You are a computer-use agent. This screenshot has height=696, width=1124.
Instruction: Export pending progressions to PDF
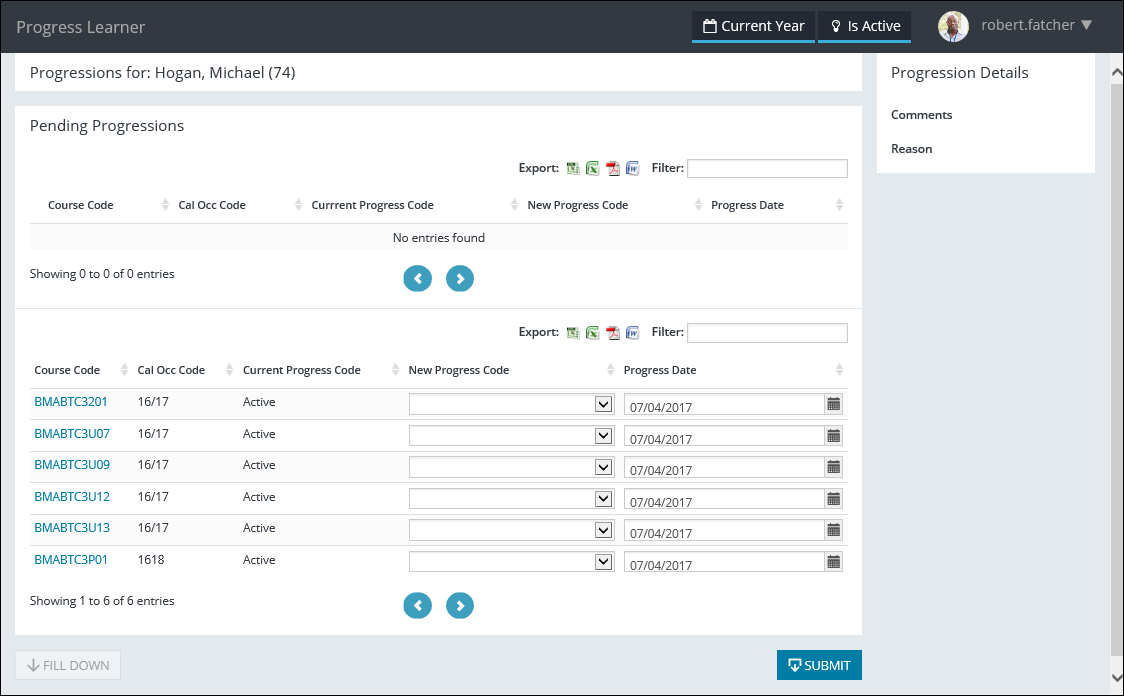click(613, 168)
